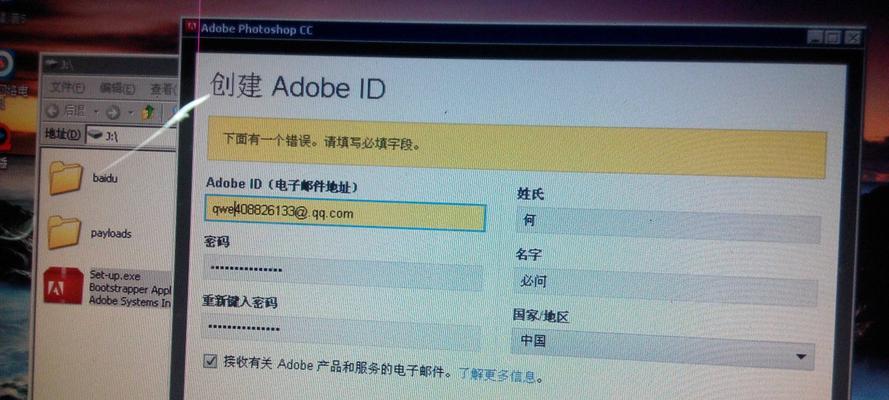Open the Back history dropdown arrow in Explorer

96,111
